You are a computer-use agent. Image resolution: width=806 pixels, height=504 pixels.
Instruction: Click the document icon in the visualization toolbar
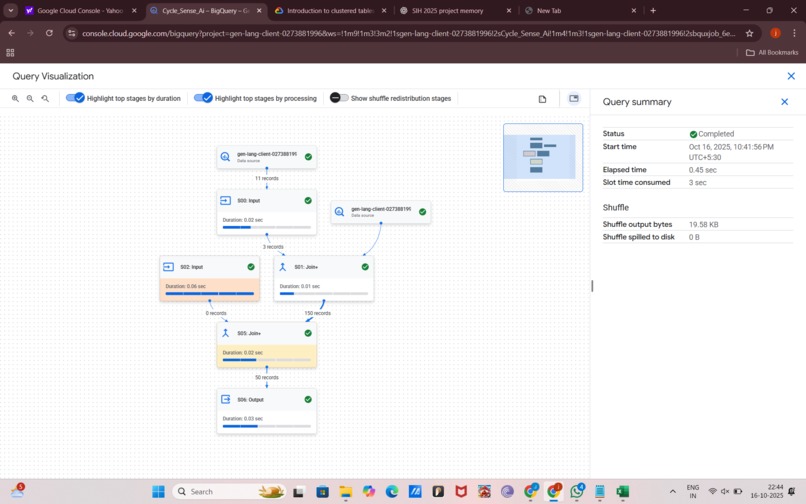click(542, 99)
